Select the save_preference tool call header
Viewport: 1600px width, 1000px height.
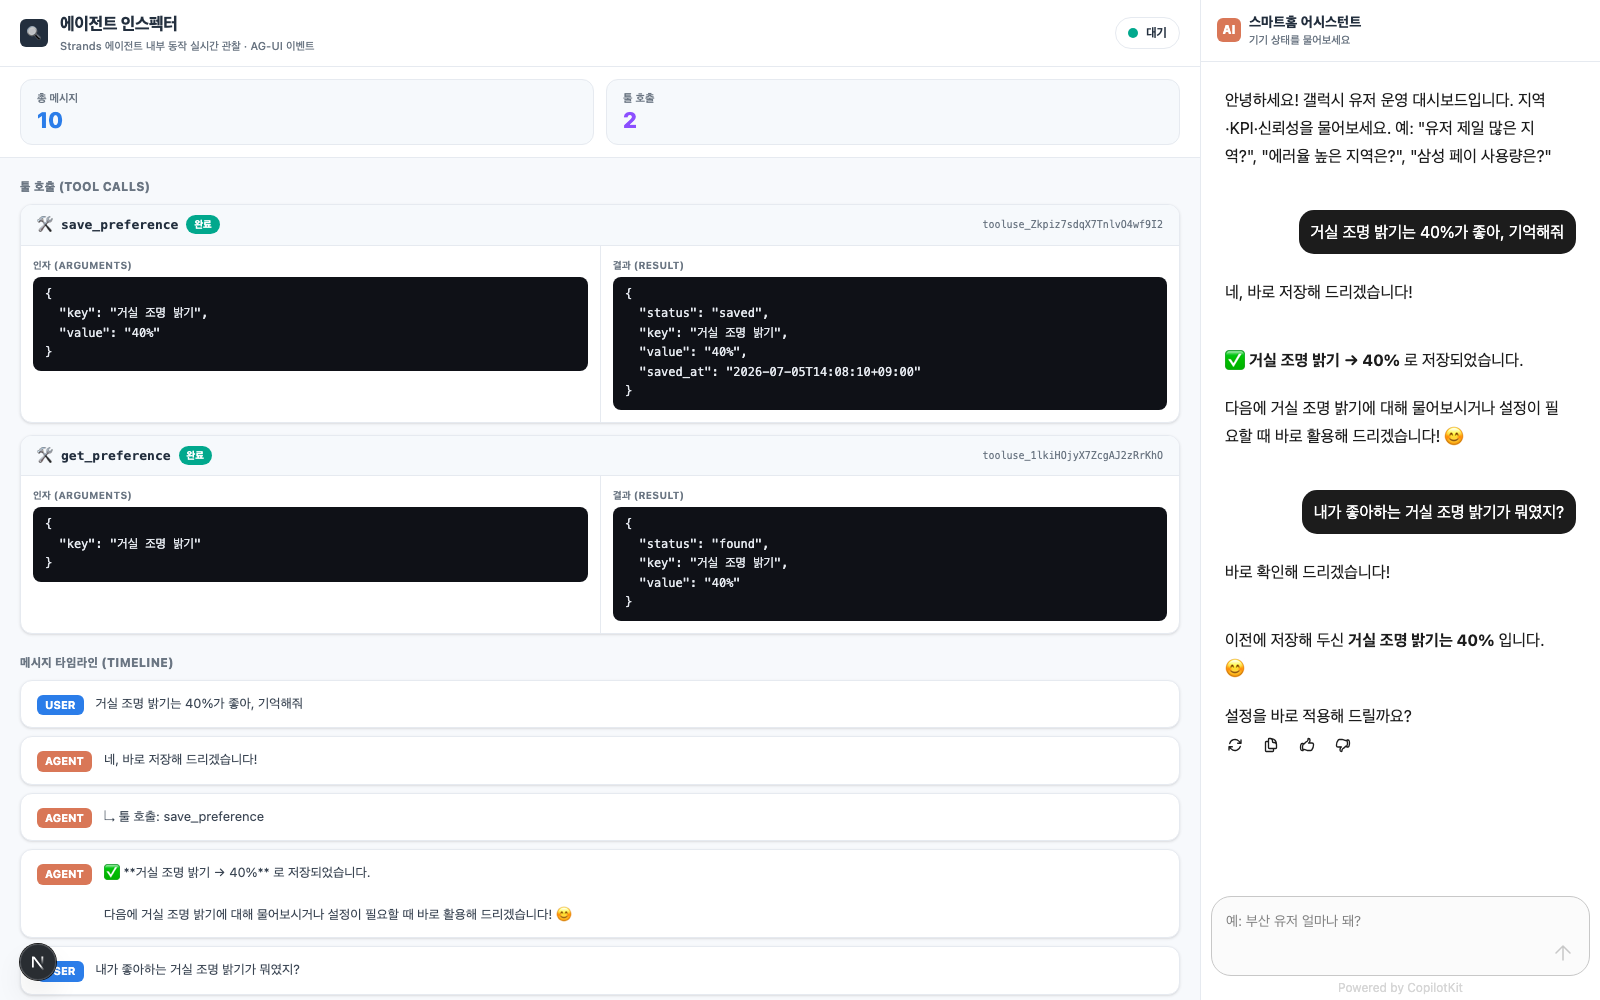tap(600, 225)
